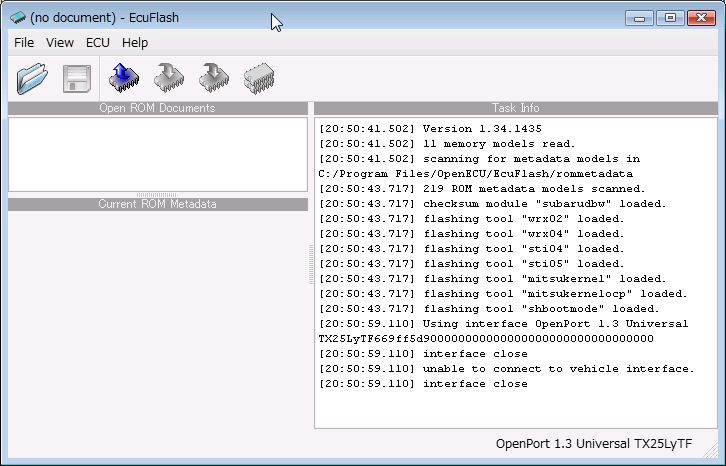Click the first gray down-arrow chip icon
This screenshot has height=466, width=726.
pyautogui.click(x=169, y=78)
